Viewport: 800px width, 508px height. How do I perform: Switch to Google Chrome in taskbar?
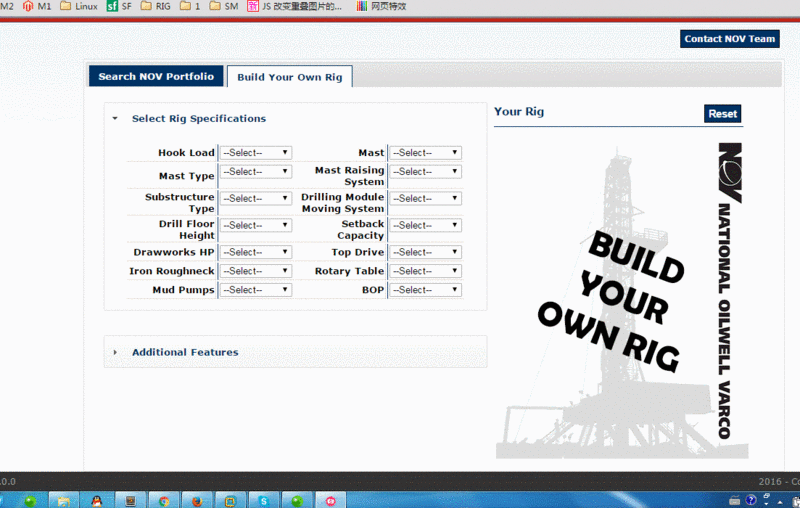(164, 501)
